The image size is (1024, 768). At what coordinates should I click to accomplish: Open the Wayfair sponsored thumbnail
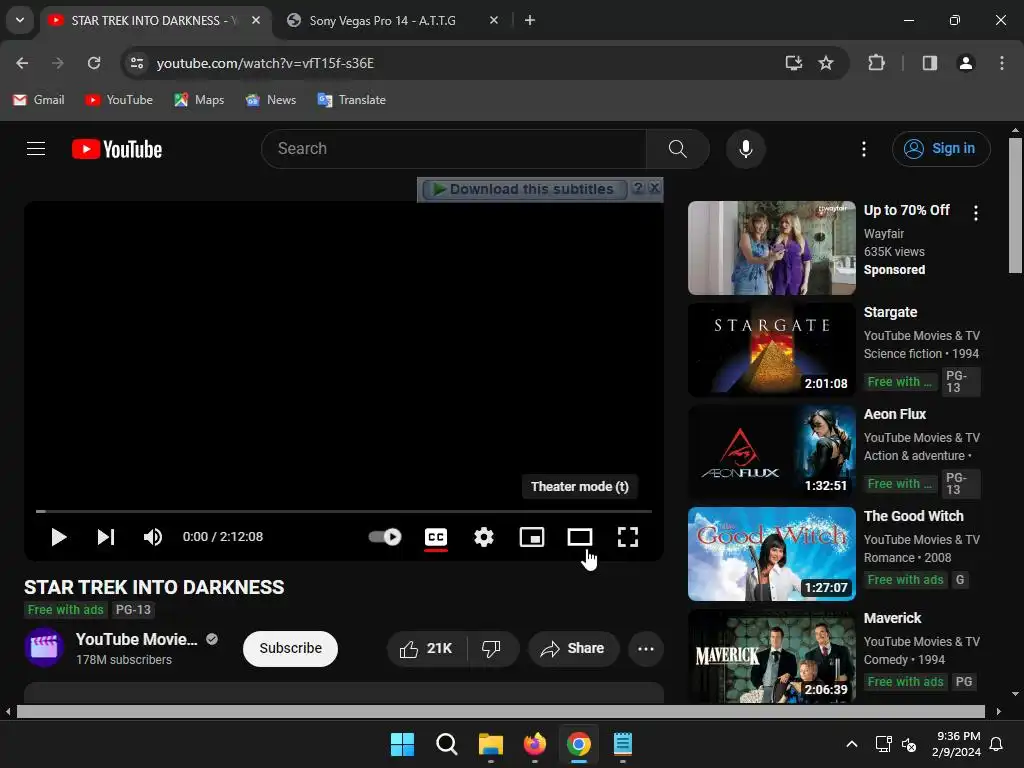point(772,248)
